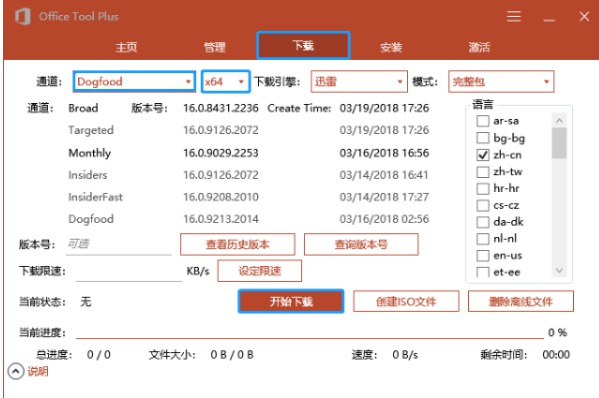Switch to the 主页 tab
The height and width of the screenshot is (398, 599).
point(126,47)
